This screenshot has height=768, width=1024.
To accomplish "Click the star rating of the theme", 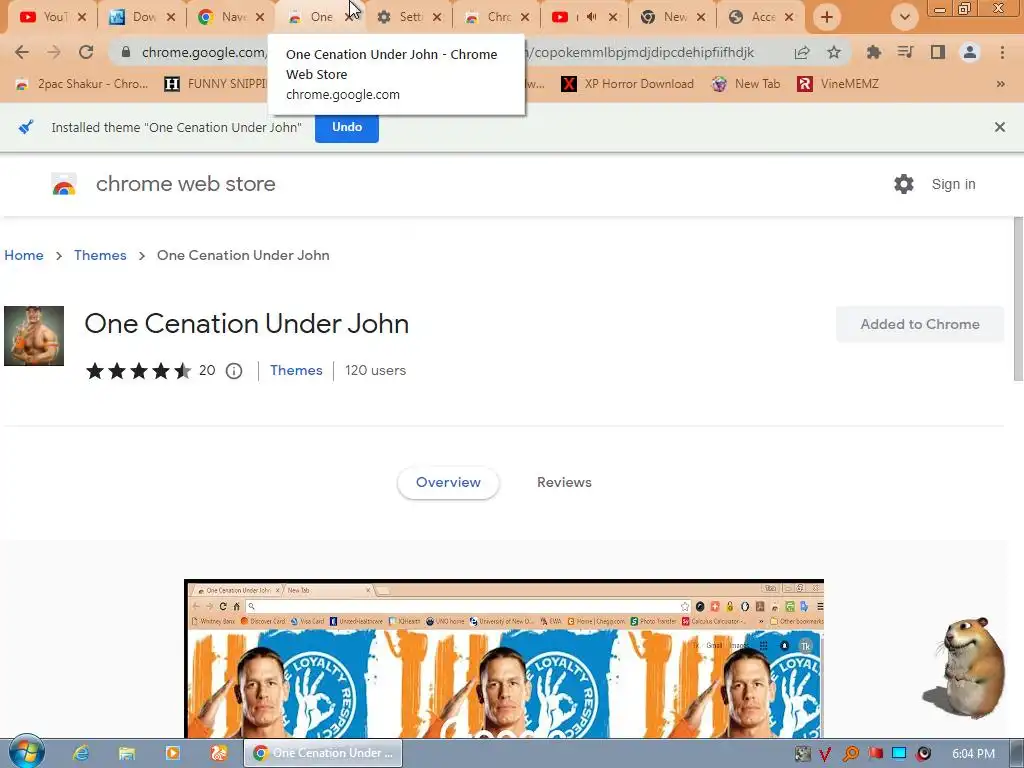I will [138, 371].
